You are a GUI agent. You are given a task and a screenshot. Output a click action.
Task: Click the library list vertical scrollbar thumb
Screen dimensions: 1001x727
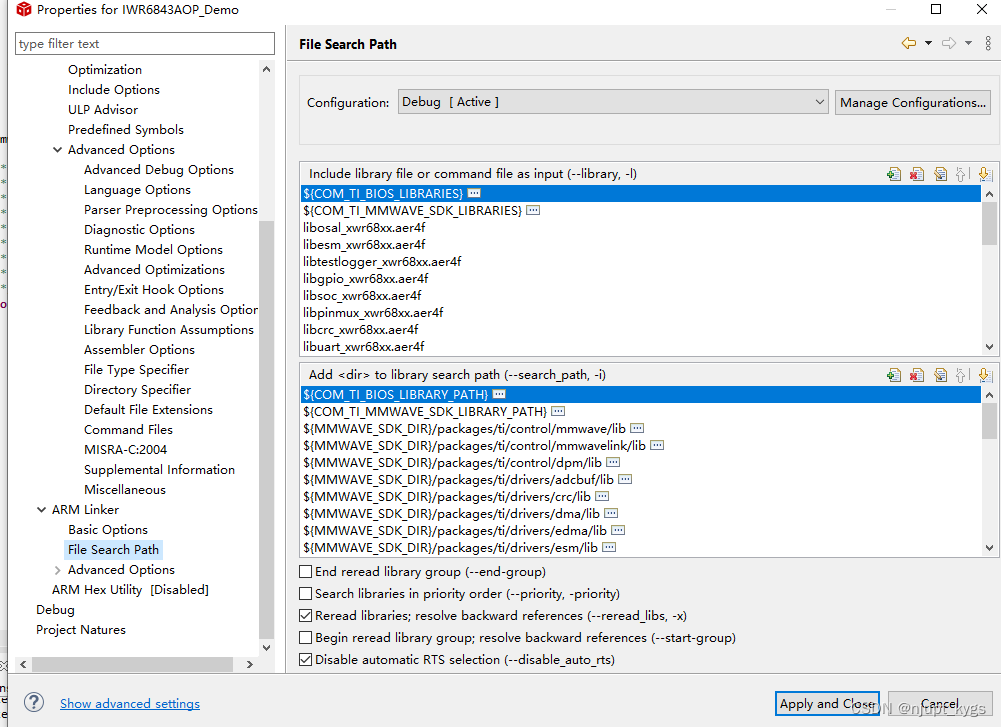point(989,223)
